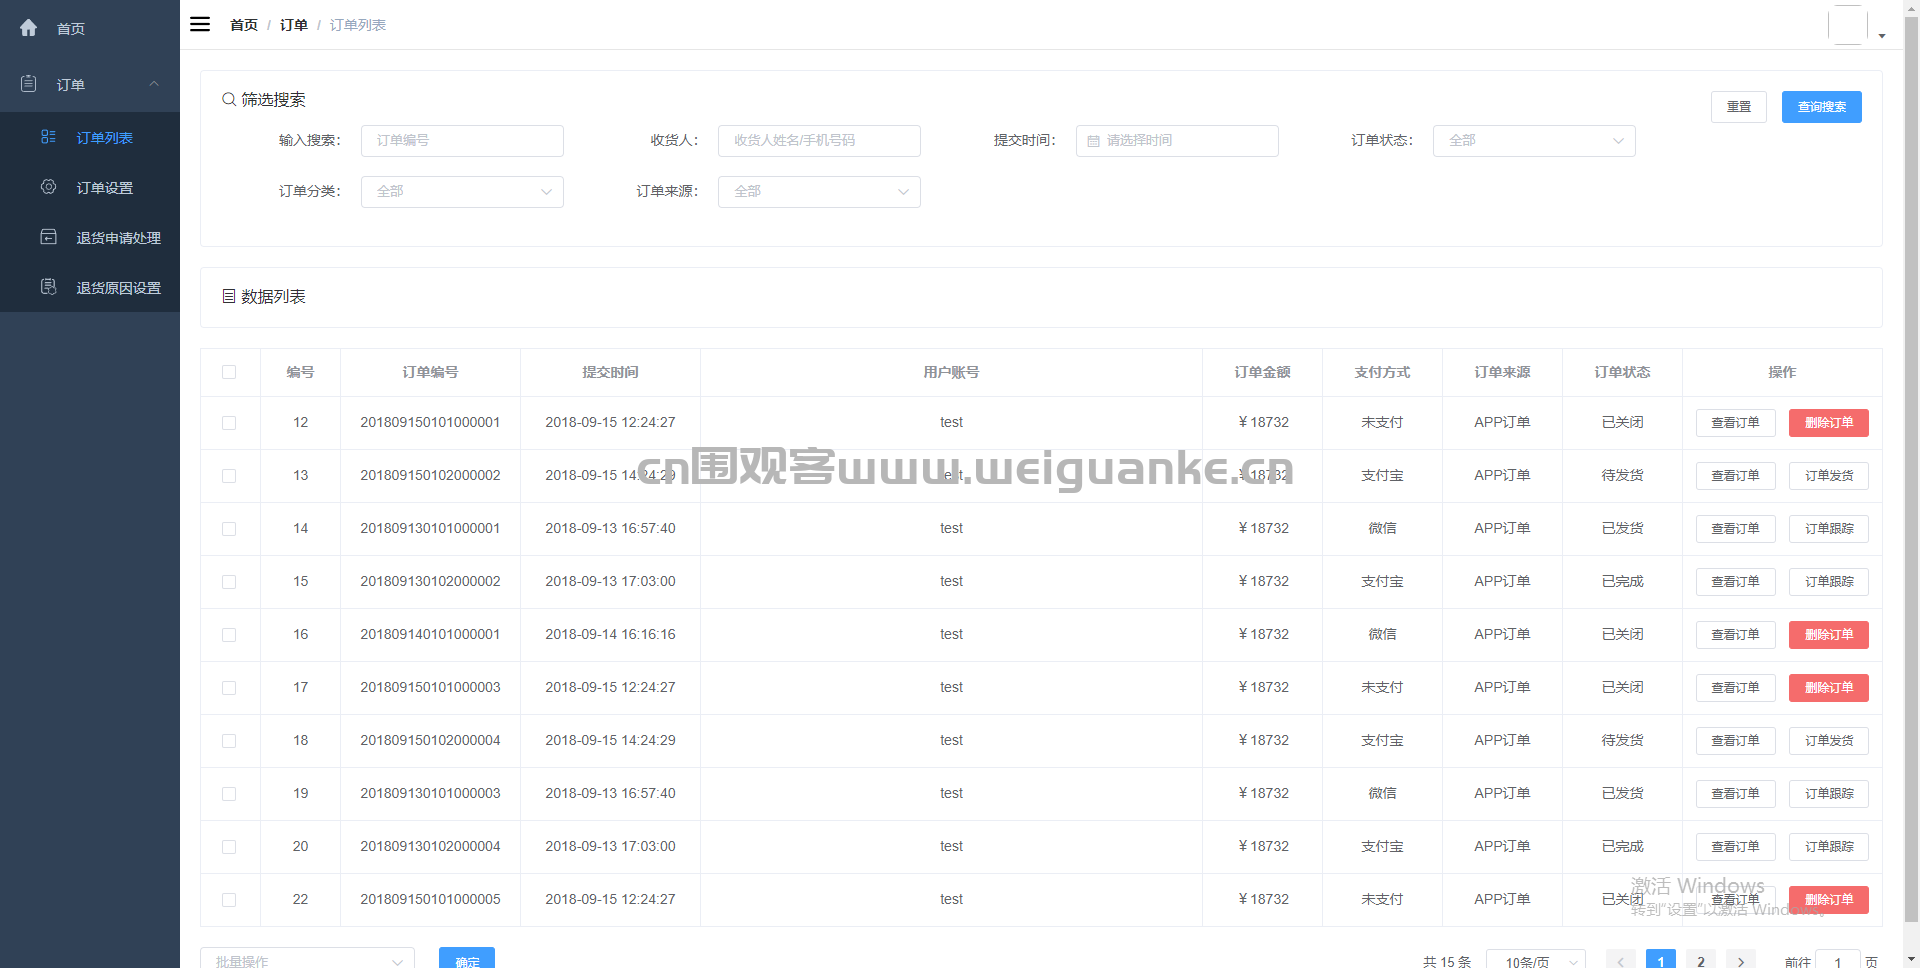Click the order settings gear icon

pyautogui.click(x=48, y=187)
